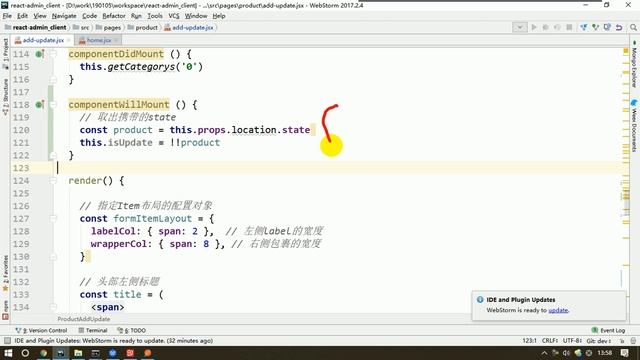Screen dimensions: 640x360
Task: Click the Stop square button in toolbar
Action: click(x=569, y=27)
